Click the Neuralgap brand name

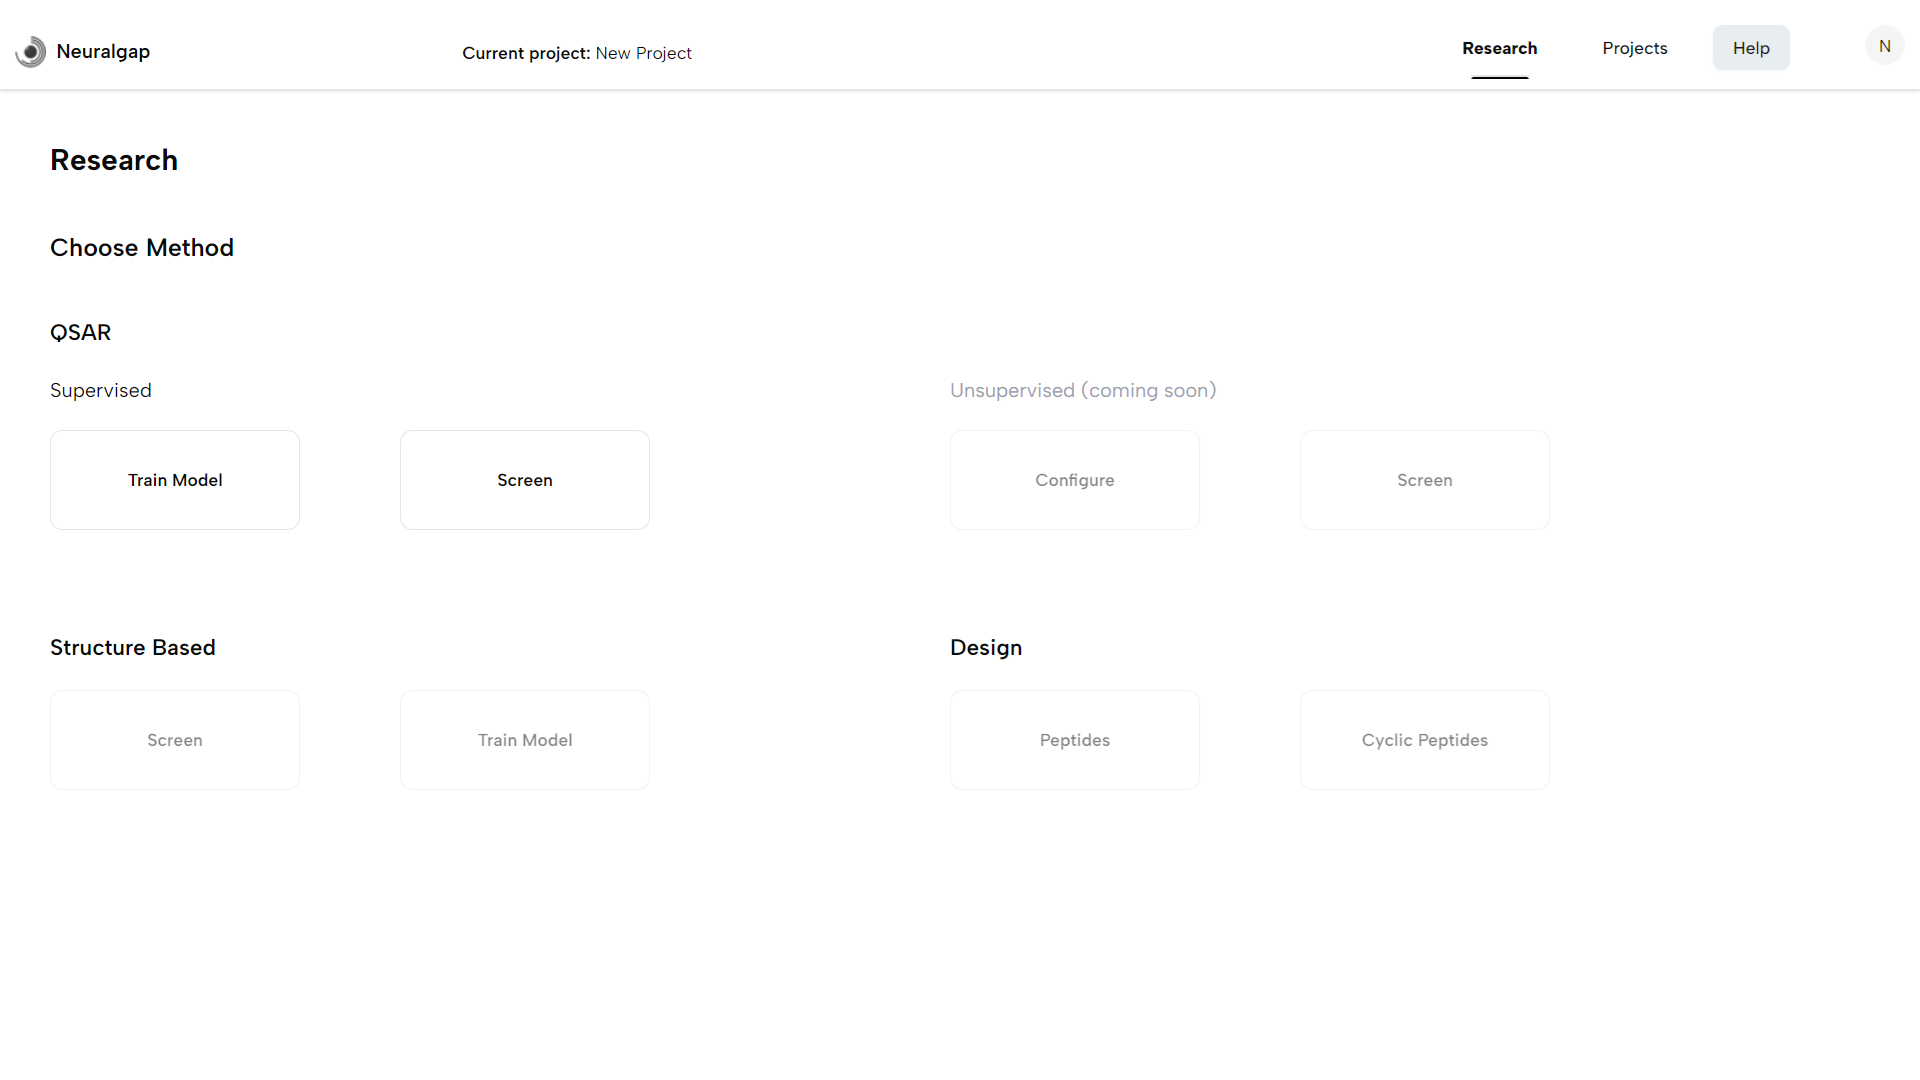pyautogui.click(x=103, y=51)
